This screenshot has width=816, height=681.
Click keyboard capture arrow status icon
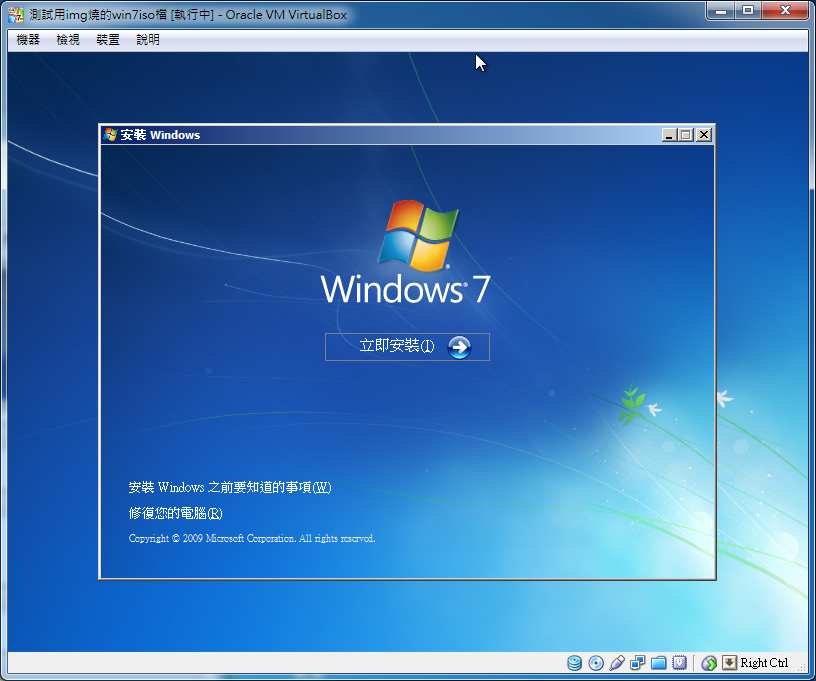point(730,662)
